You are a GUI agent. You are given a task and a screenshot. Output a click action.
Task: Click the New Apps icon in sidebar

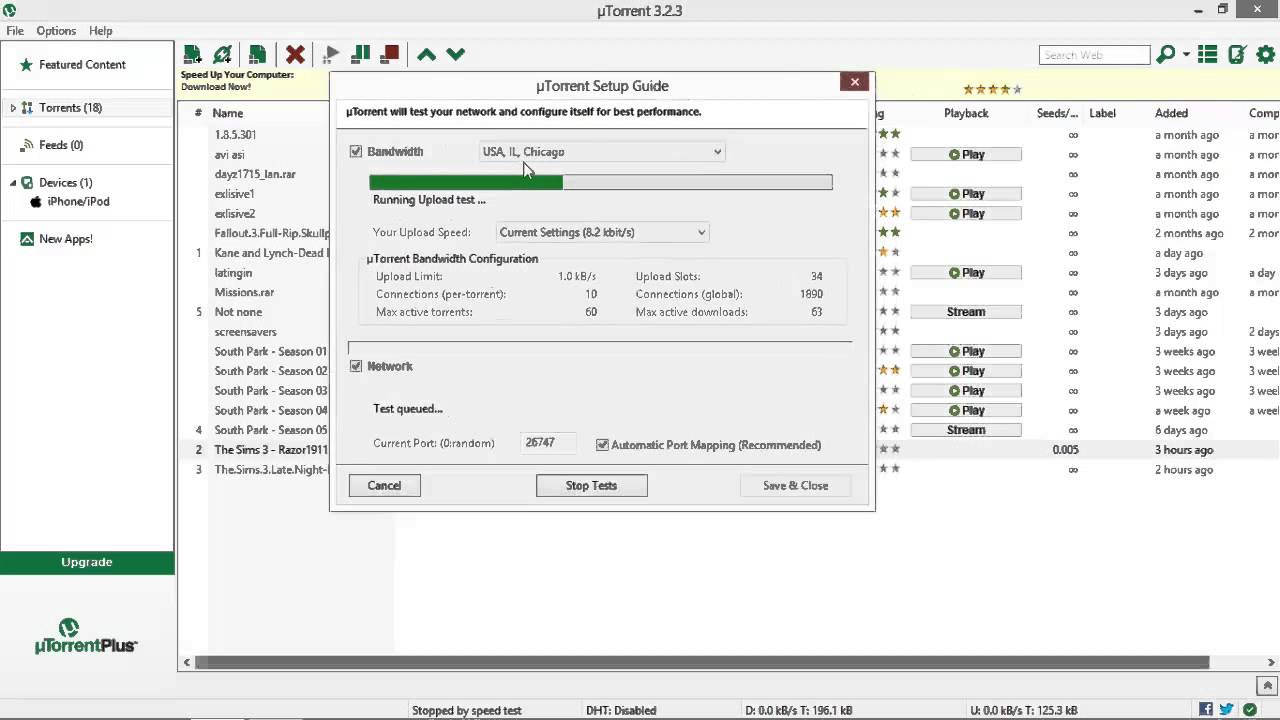[27, 239]
